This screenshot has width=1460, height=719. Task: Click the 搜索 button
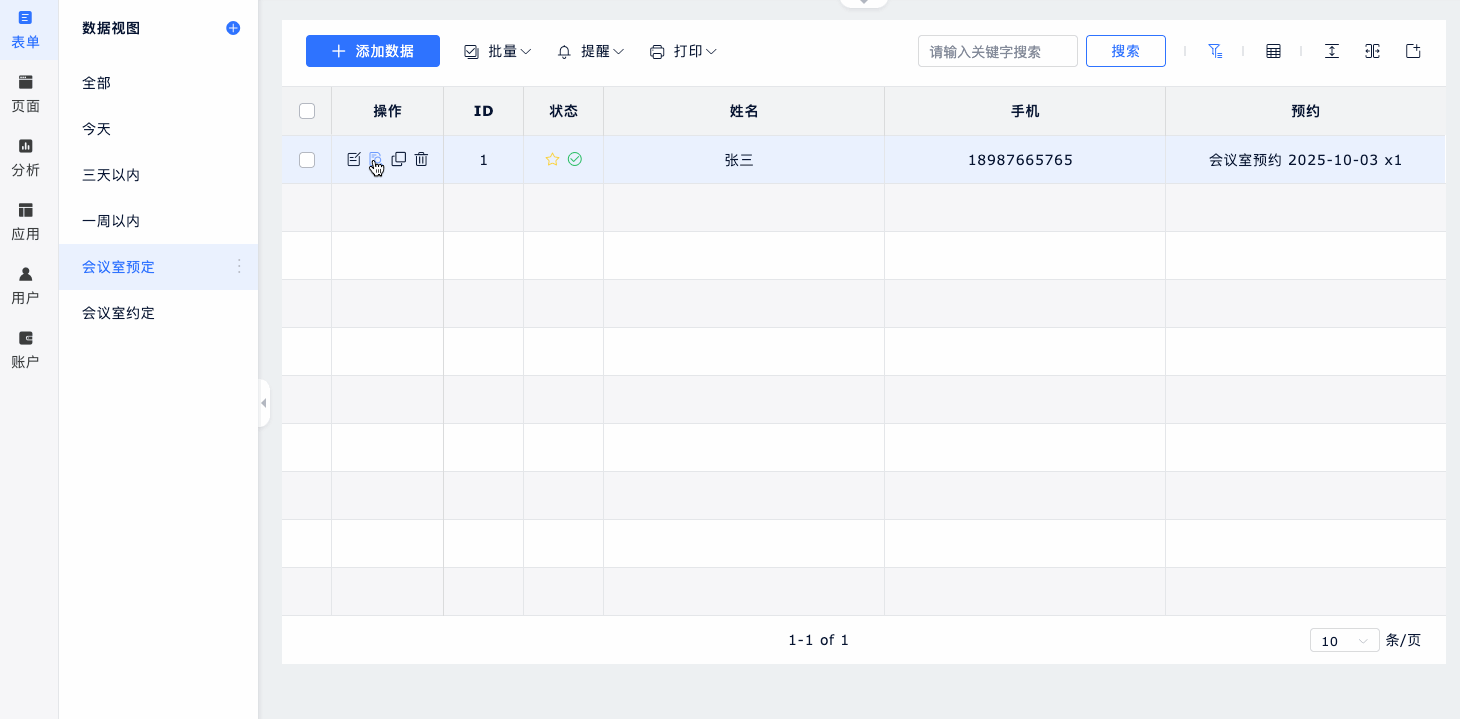pyautogui.click(x=1125, y=51)
